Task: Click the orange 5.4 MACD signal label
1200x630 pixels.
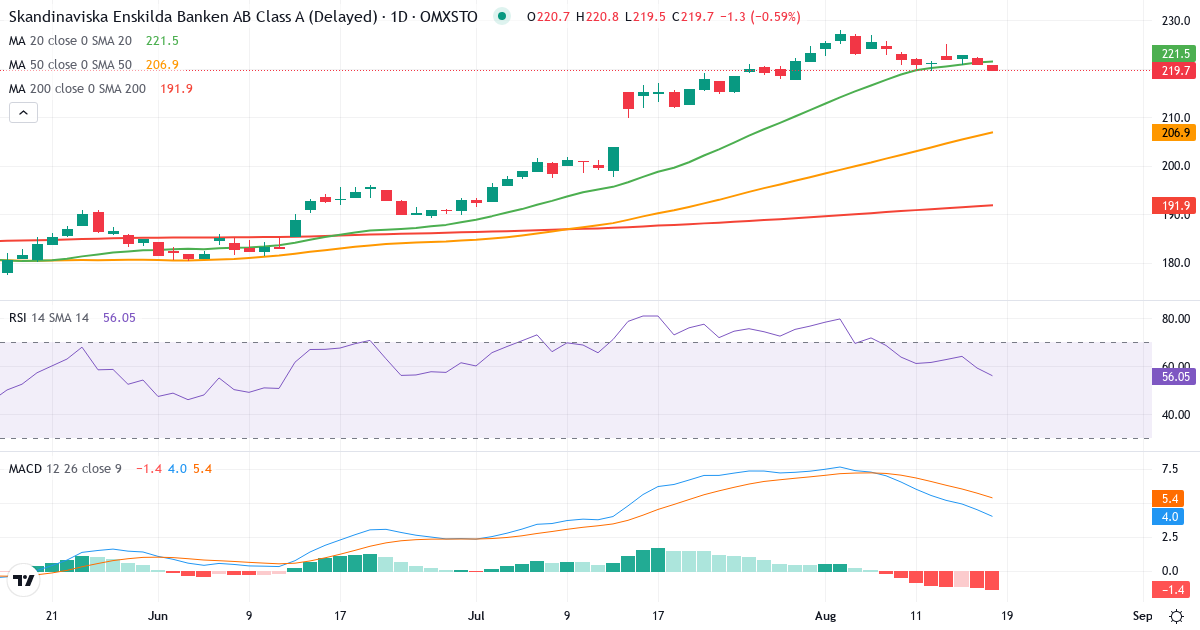Action: [1166, 498]
